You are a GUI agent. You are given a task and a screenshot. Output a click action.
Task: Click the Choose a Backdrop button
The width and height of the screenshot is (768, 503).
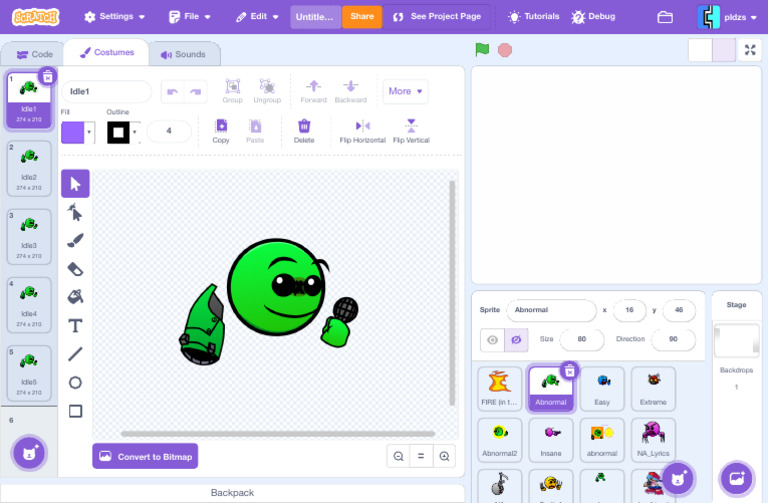[x=736, y=479]
